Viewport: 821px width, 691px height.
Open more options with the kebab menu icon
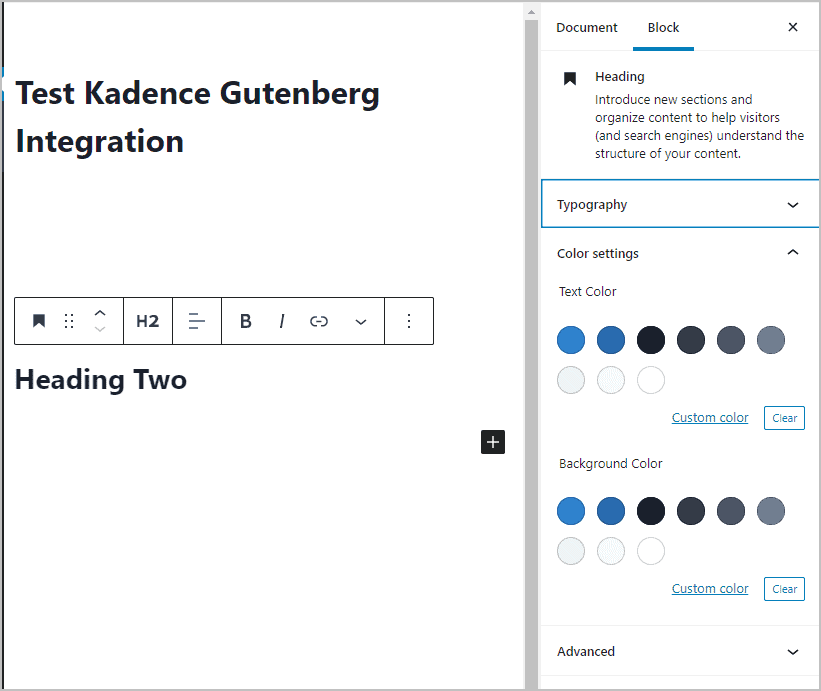(x=409, y=320)
